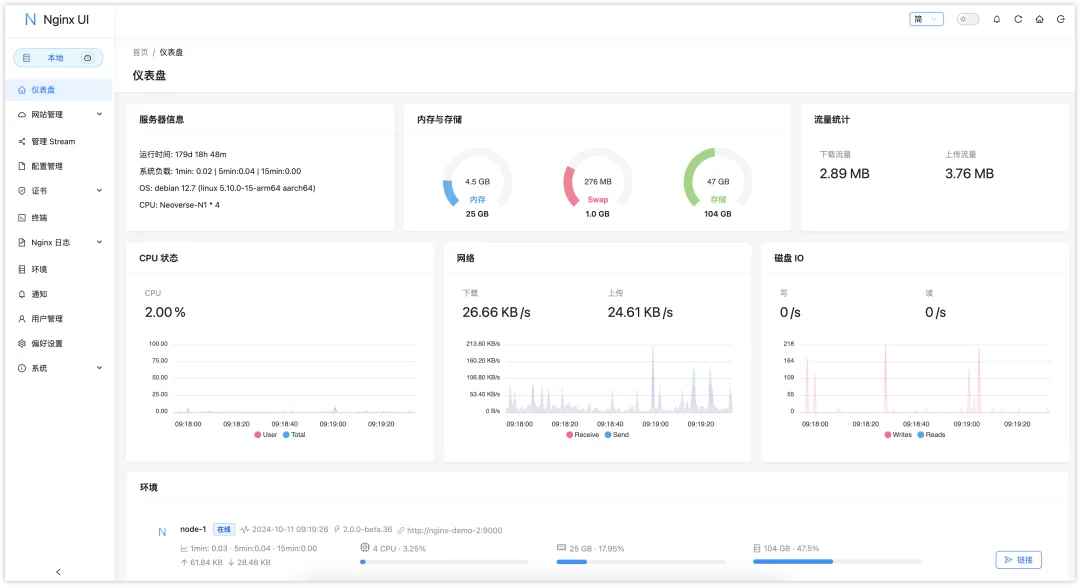The height and width of the screenshot is (586, 1080).
Task: Open 用户管理 in the sidebar
Action: 59,319
